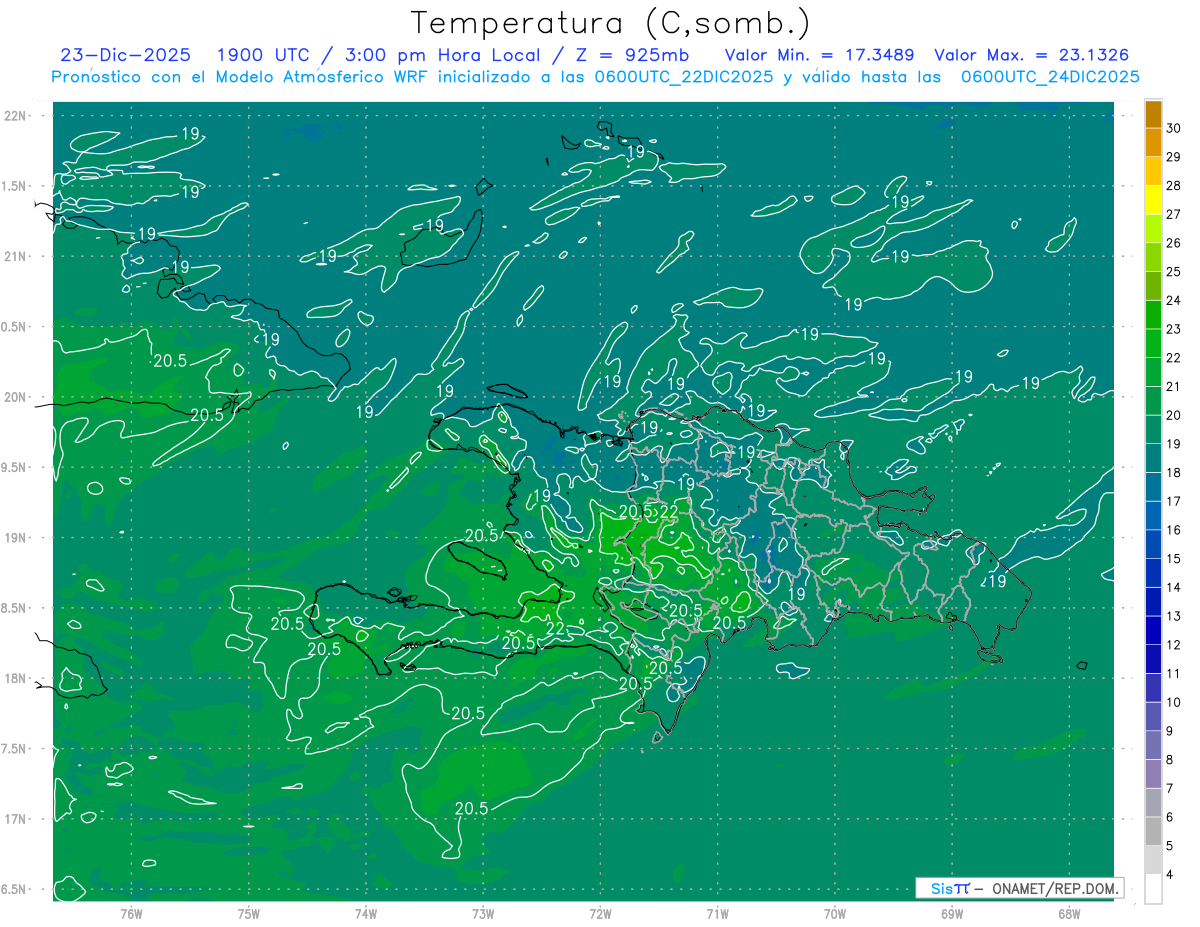This screenshot has height=927, width=1200.
Task: Click the SisPI ONAMET/REP.DOM. logo box
Action: [1019, 888]
